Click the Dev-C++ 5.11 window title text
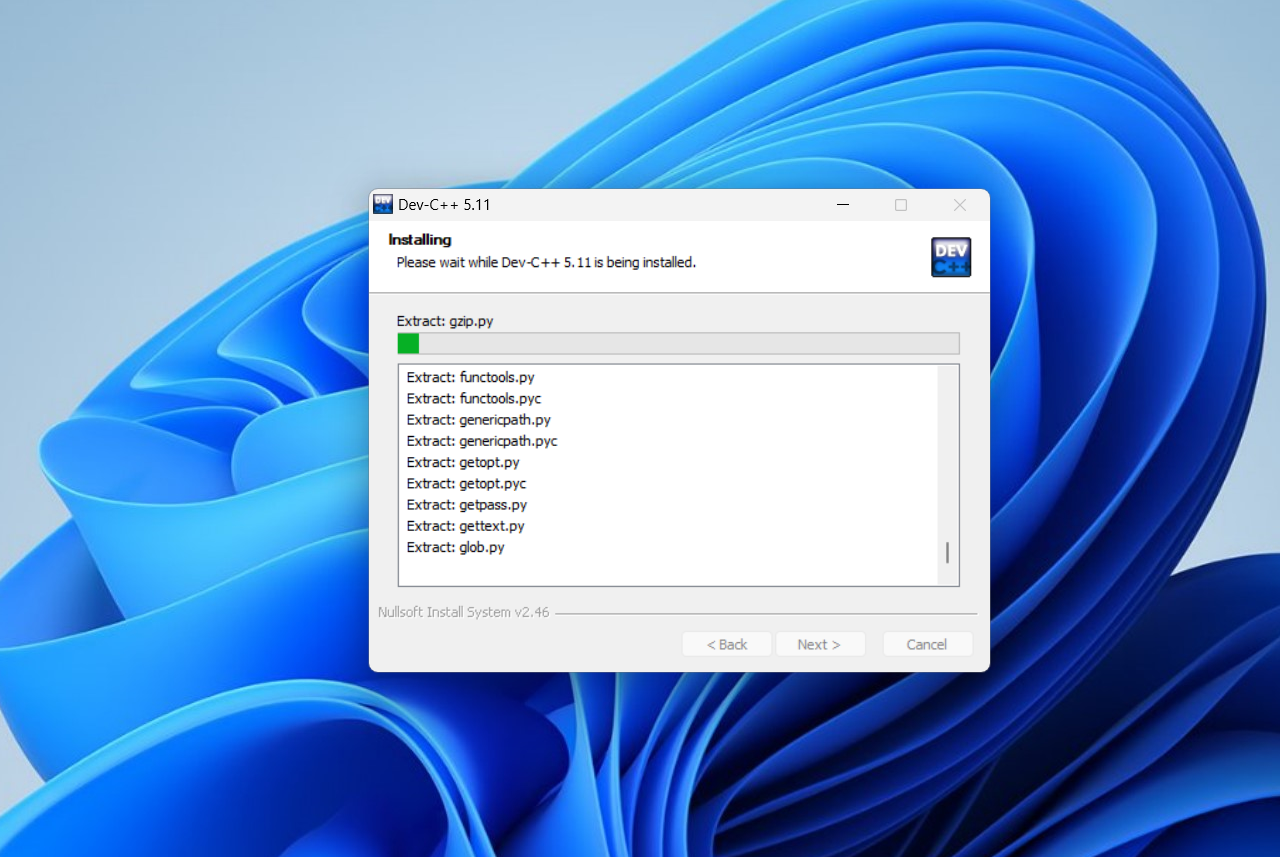The width and height of the screenshot is (1280, 857). [x=444, y=205]
